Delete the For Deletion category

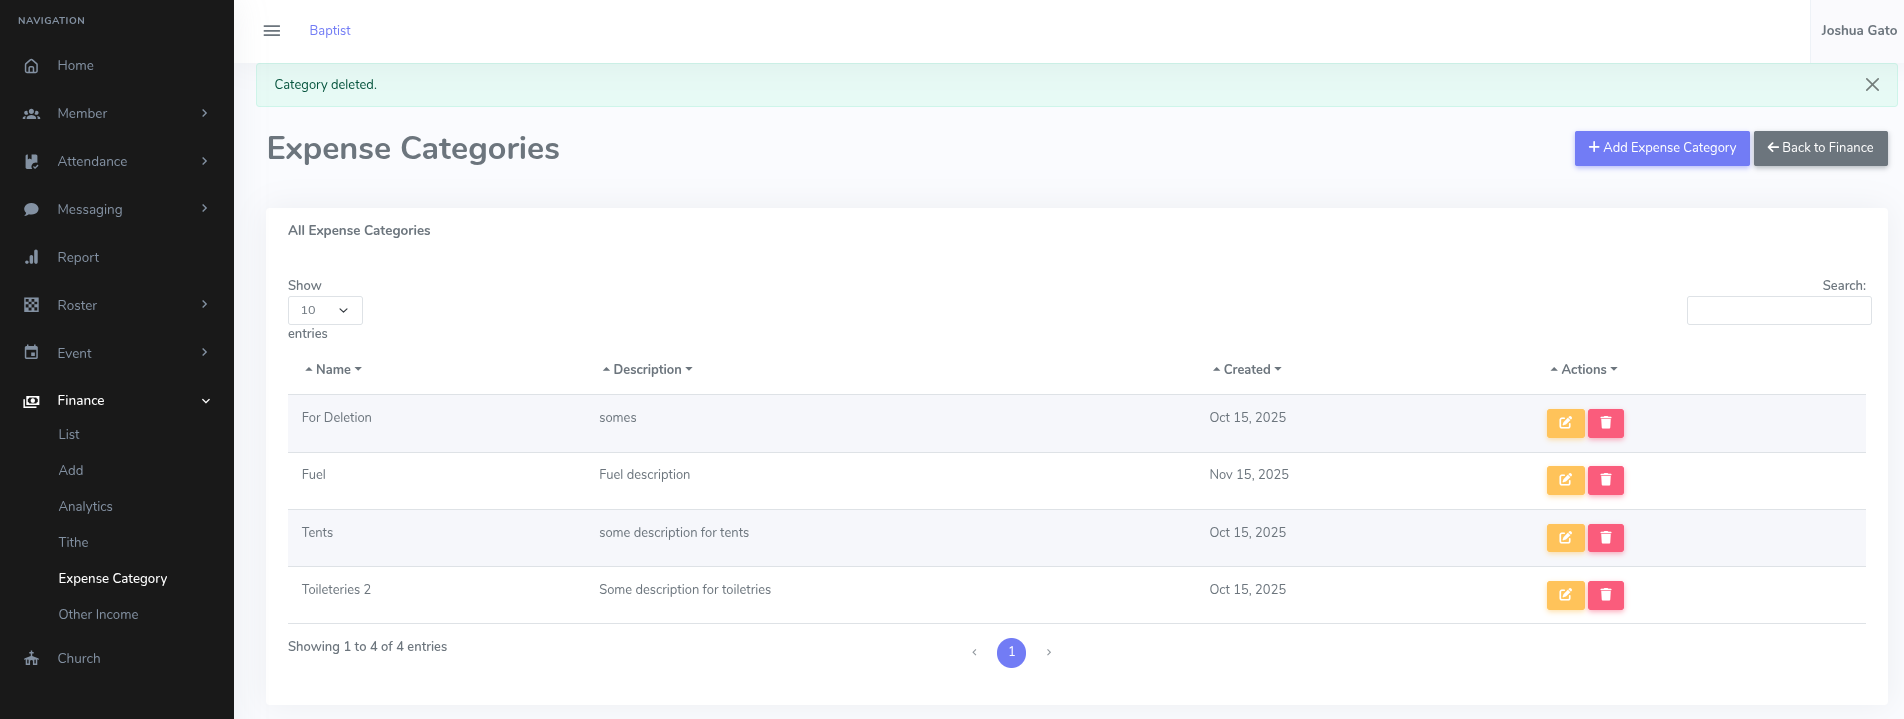pyautogui.click(x=1605, y=424)
